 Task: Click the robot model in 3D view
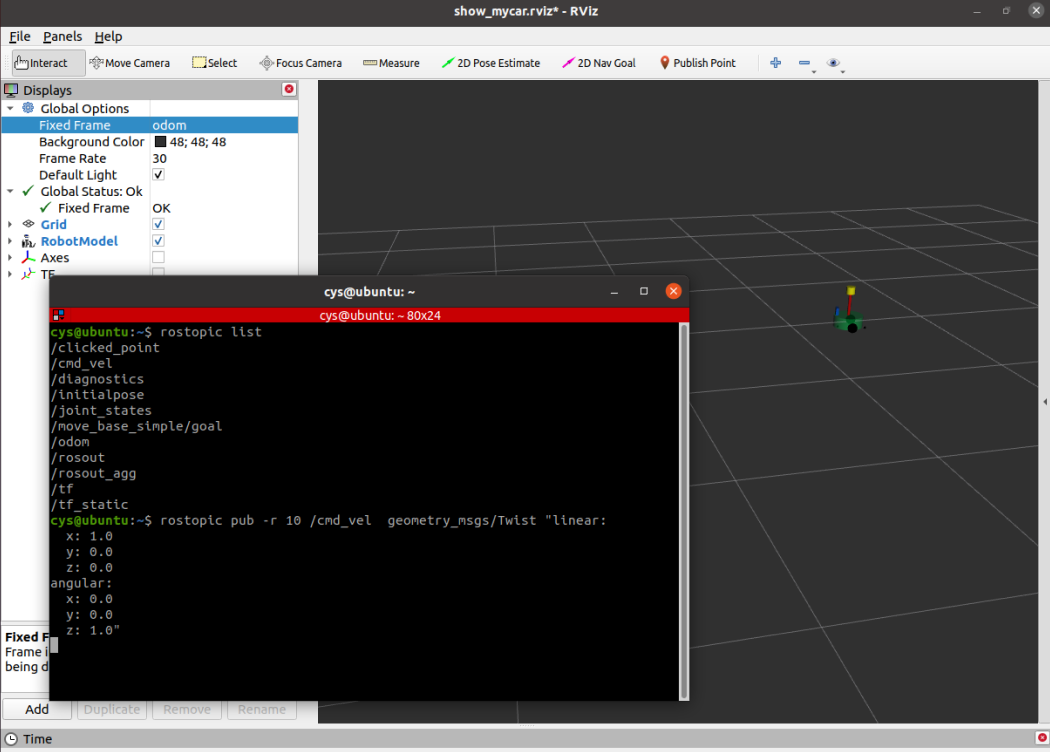coord(848,313)
